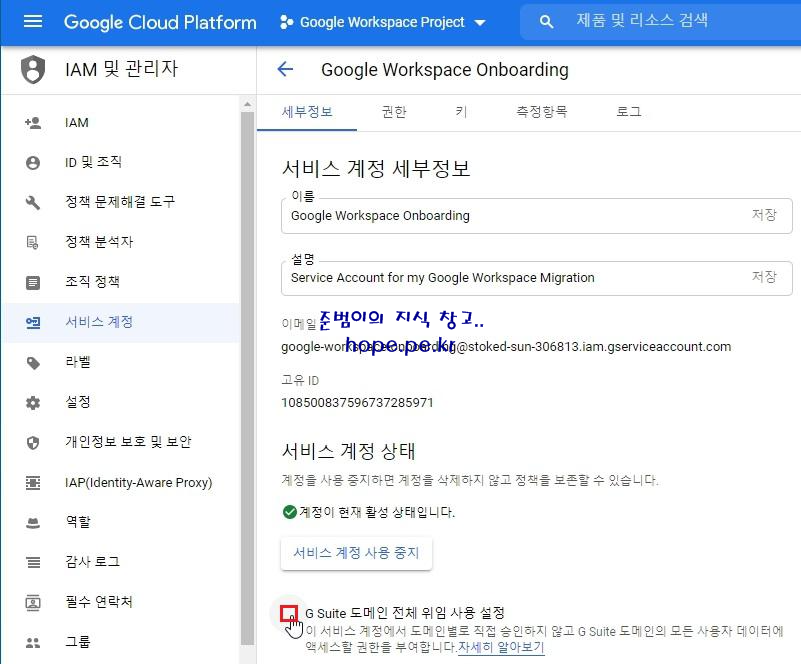Image resolution: width=801 pixels, height=664 pixels.
Task: Switch to the 키 tab
Action: point(461,112)
